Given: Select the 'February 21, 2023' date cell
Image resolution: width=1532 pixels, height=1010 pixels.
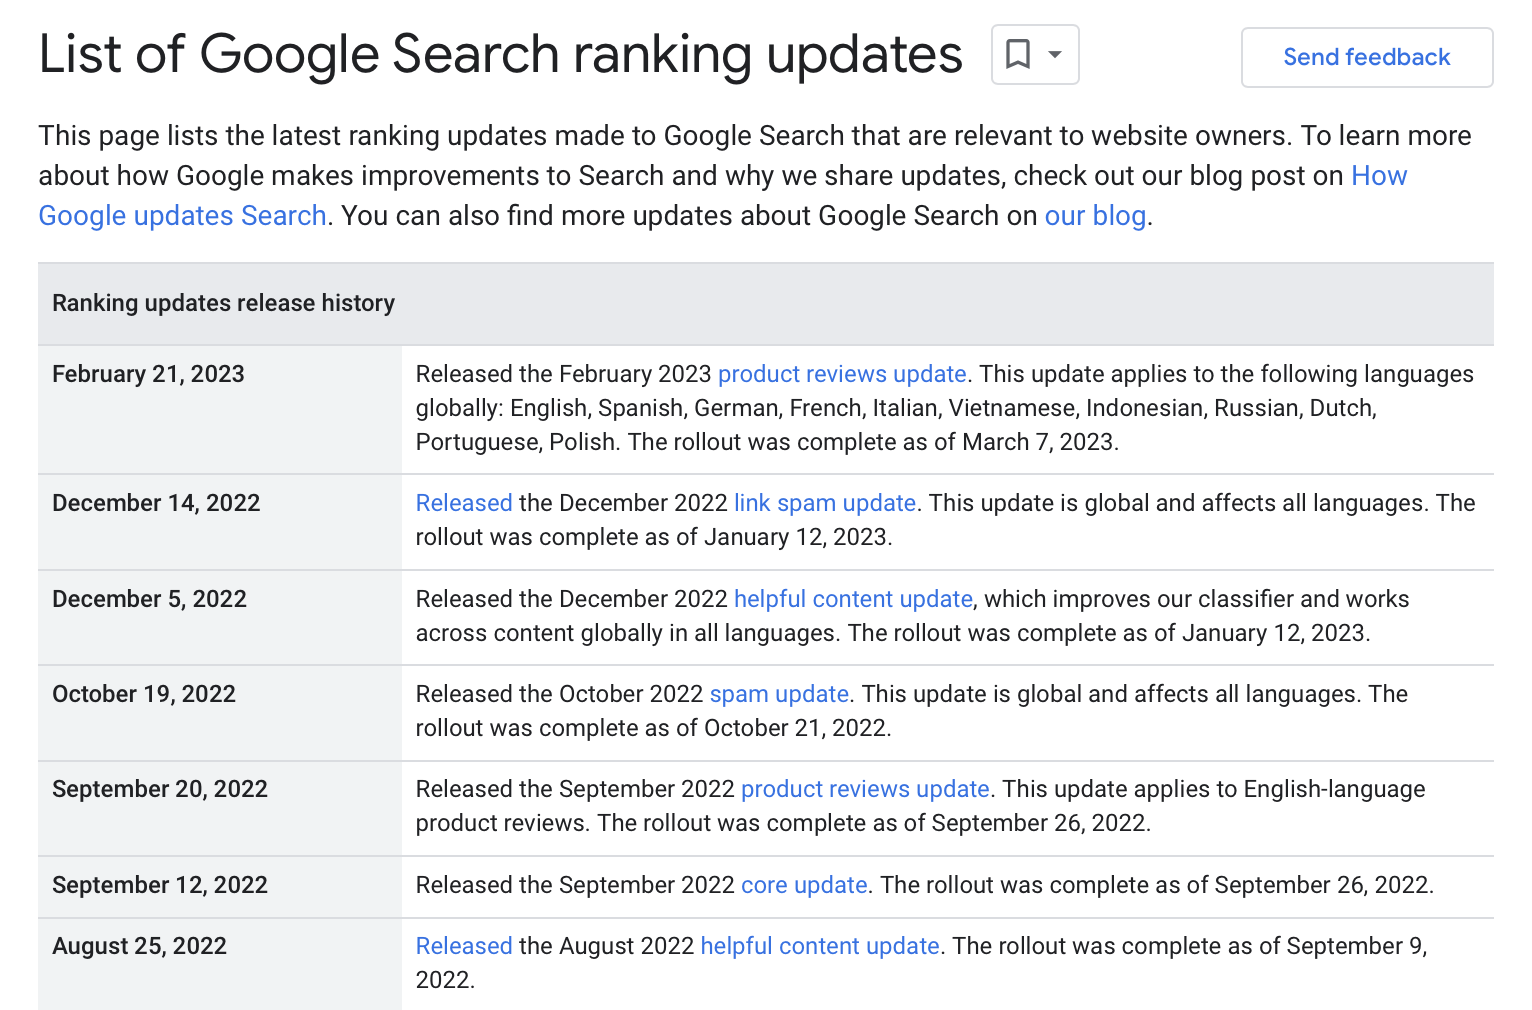Looking at the screenshot, I should click(148, 374).
